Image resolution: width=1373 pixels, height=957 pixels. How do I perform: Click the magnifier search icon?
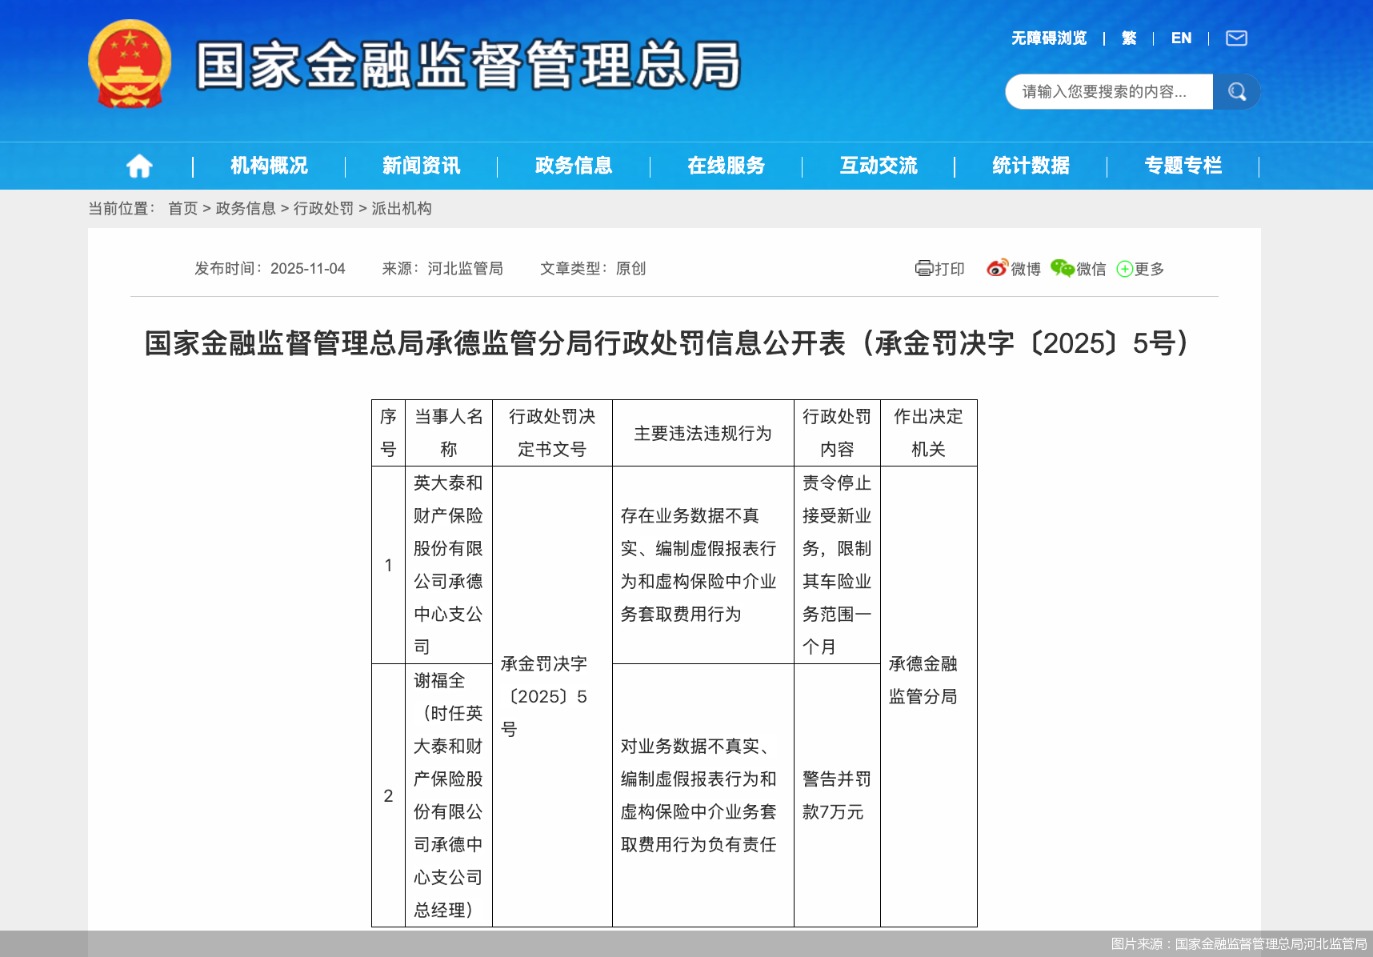1237,91
